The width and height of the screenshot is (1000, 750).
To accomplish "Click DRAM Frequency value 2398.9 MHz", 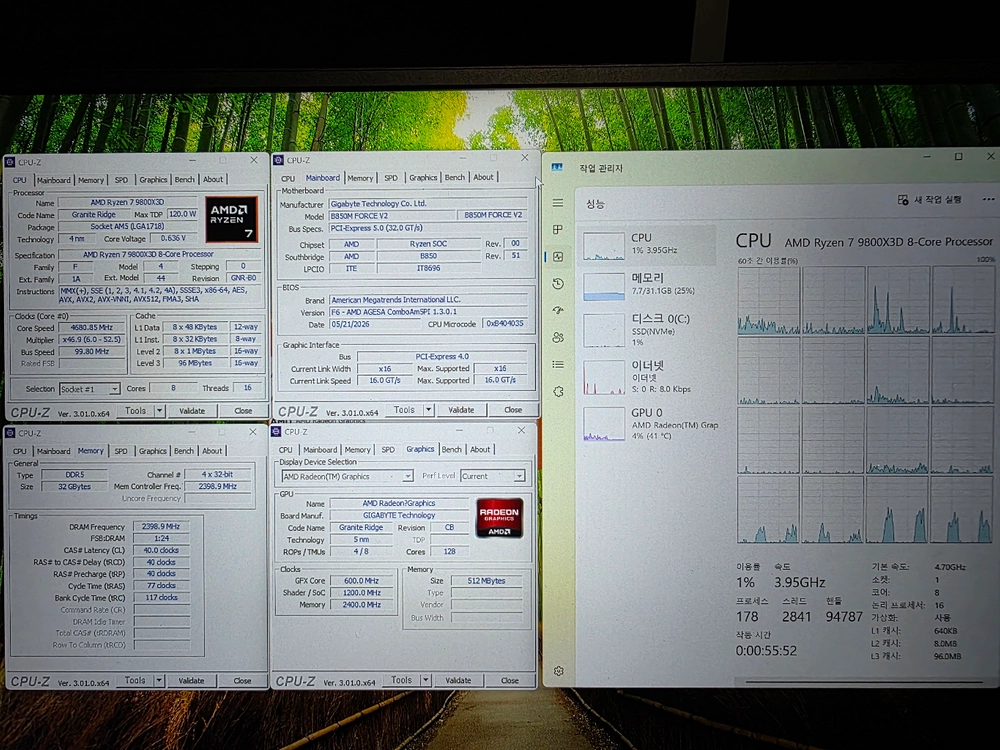I will pyautogui.click(x=161, y=527).
